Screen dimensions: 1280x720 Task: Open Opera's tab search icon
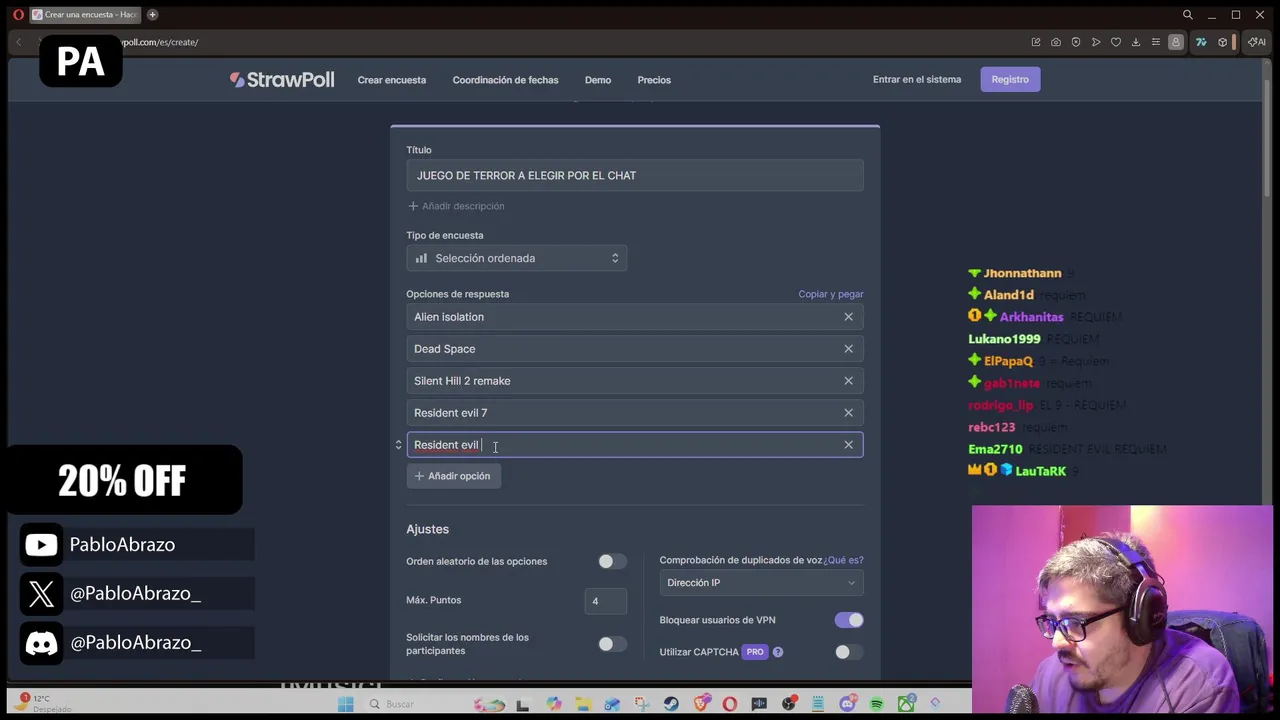(x=1187, y=15)
